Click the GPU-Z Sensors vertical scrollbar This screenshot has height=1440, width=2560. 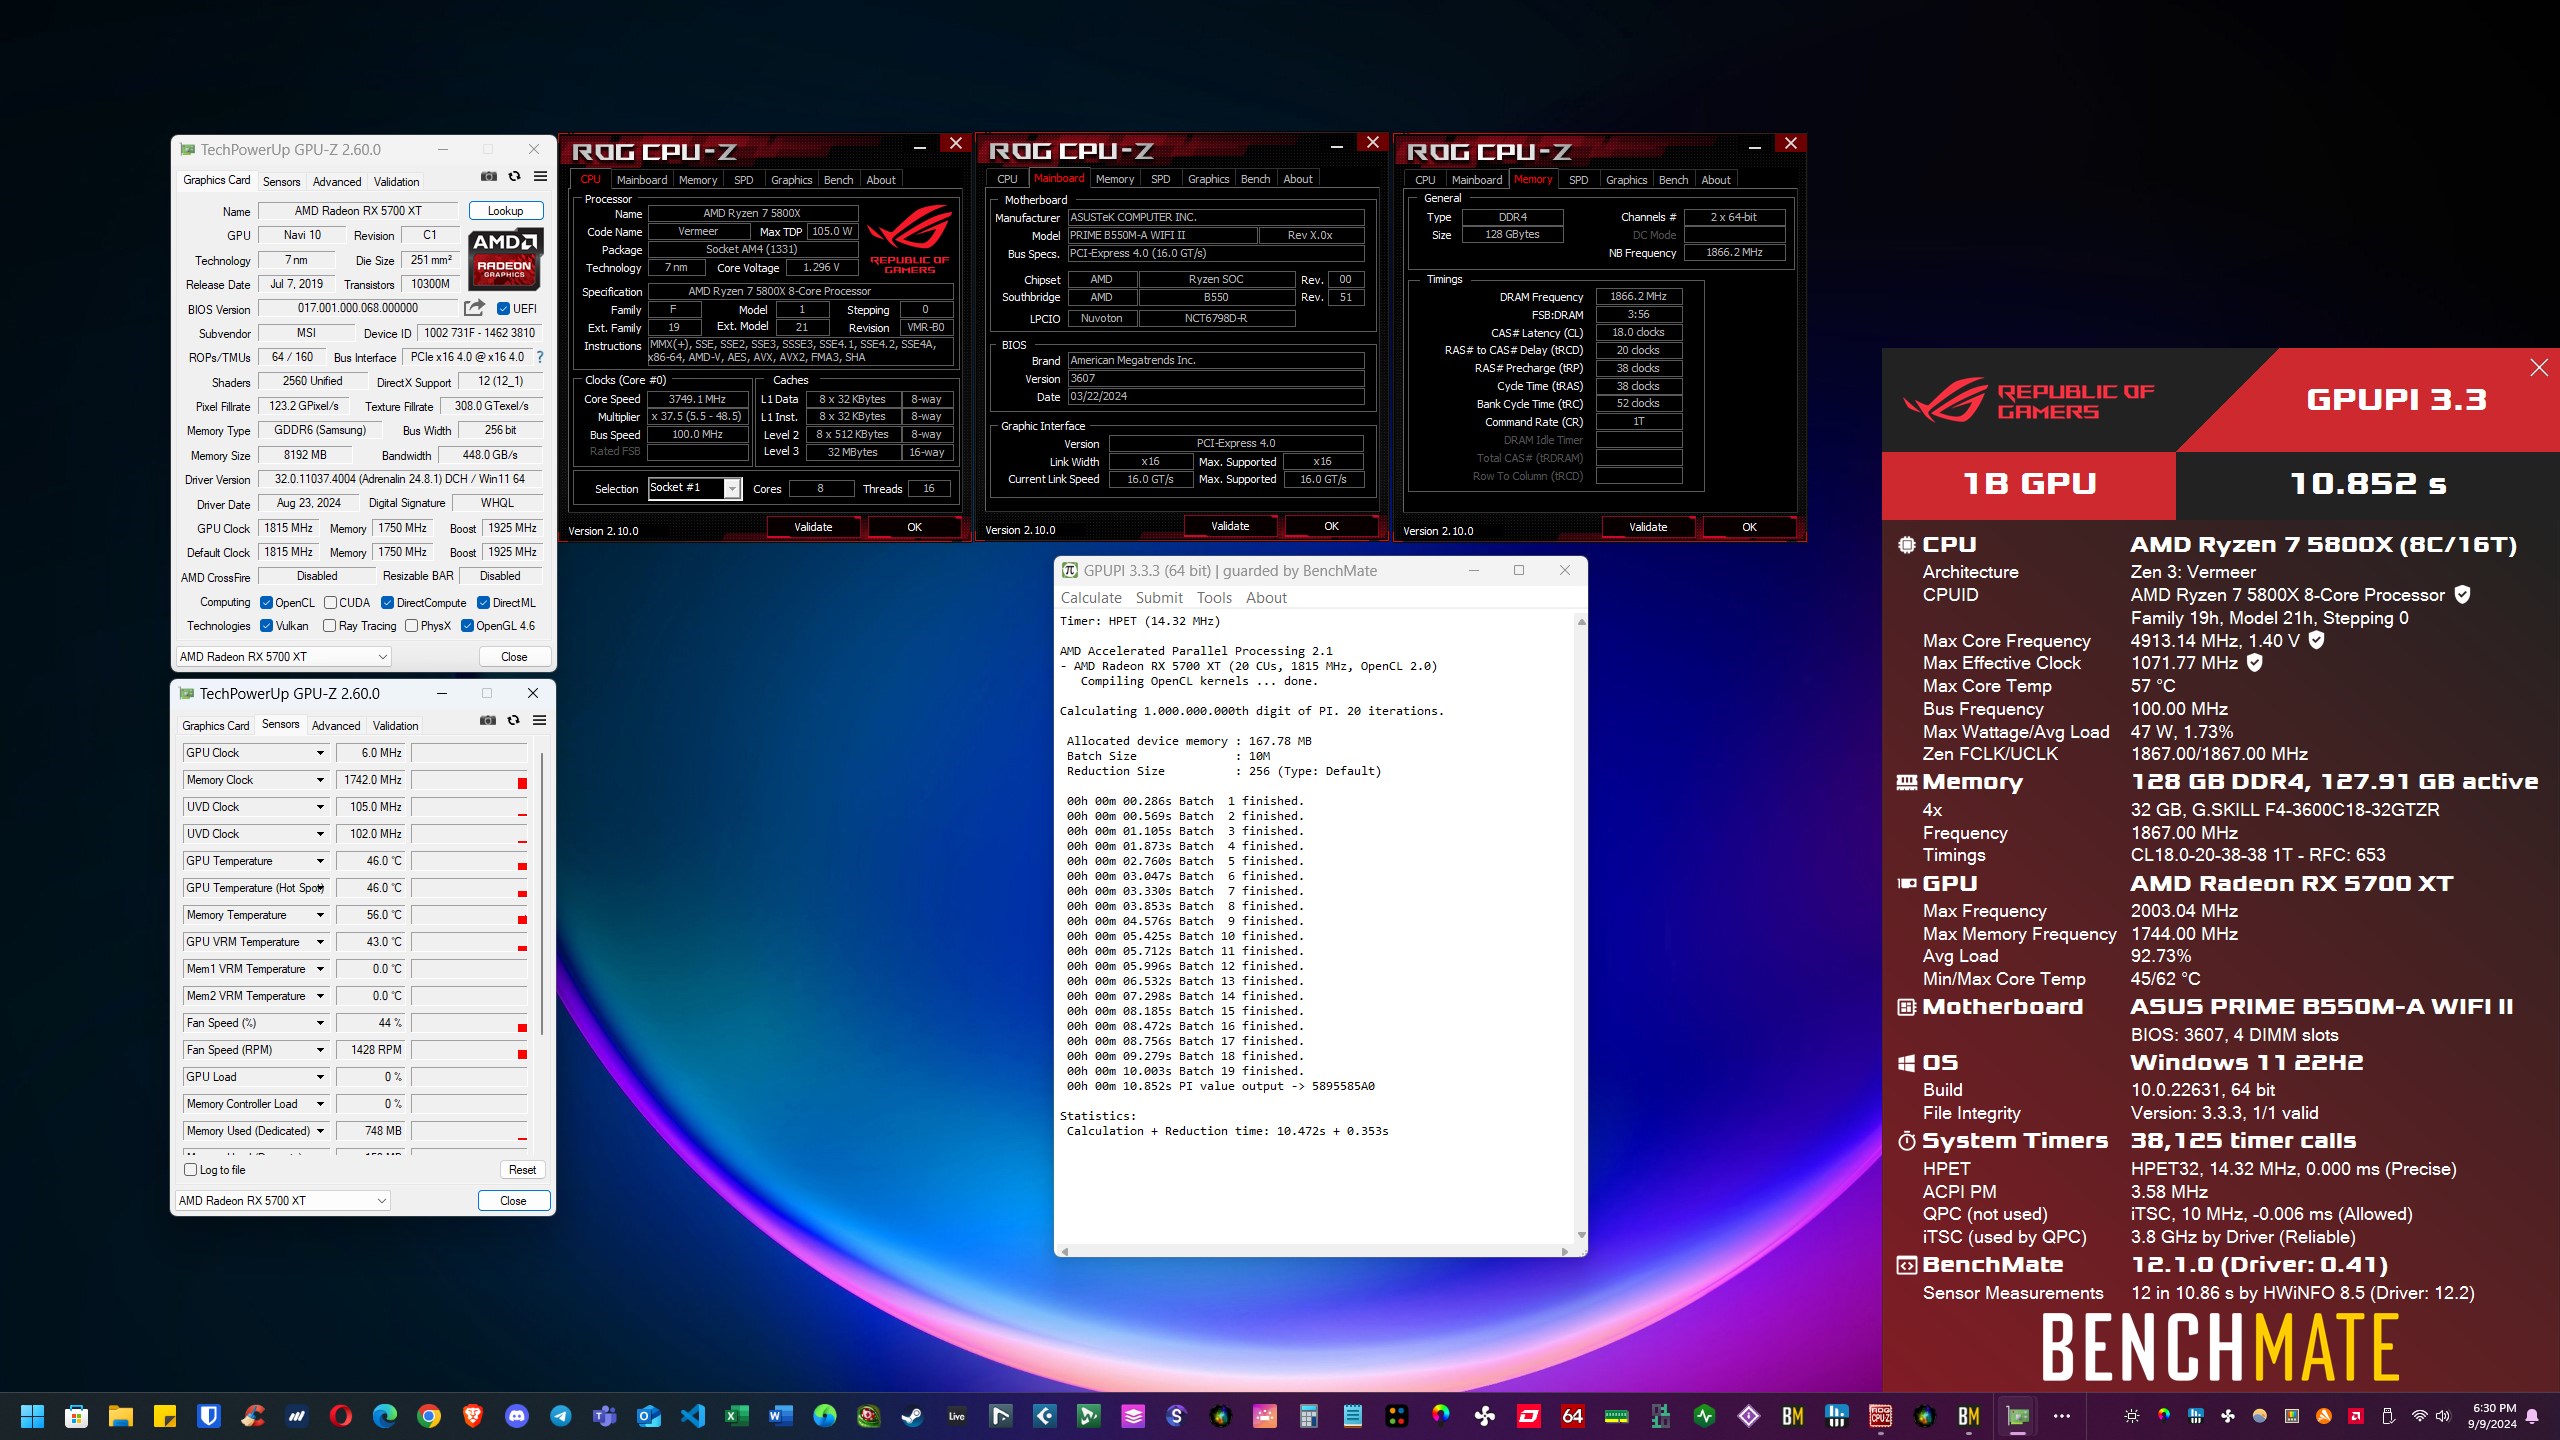click(x=542, y=895)
